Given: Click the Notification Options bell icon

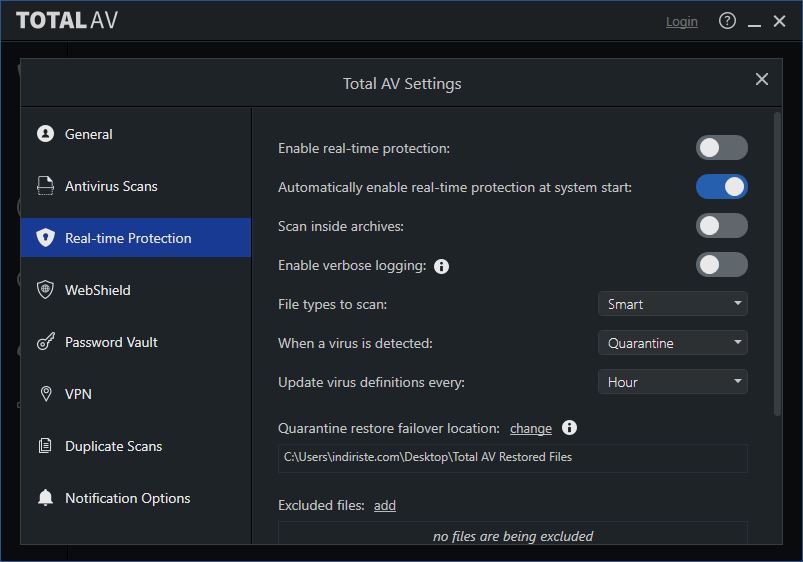Looking at the screenshot, I should [46, 497].
